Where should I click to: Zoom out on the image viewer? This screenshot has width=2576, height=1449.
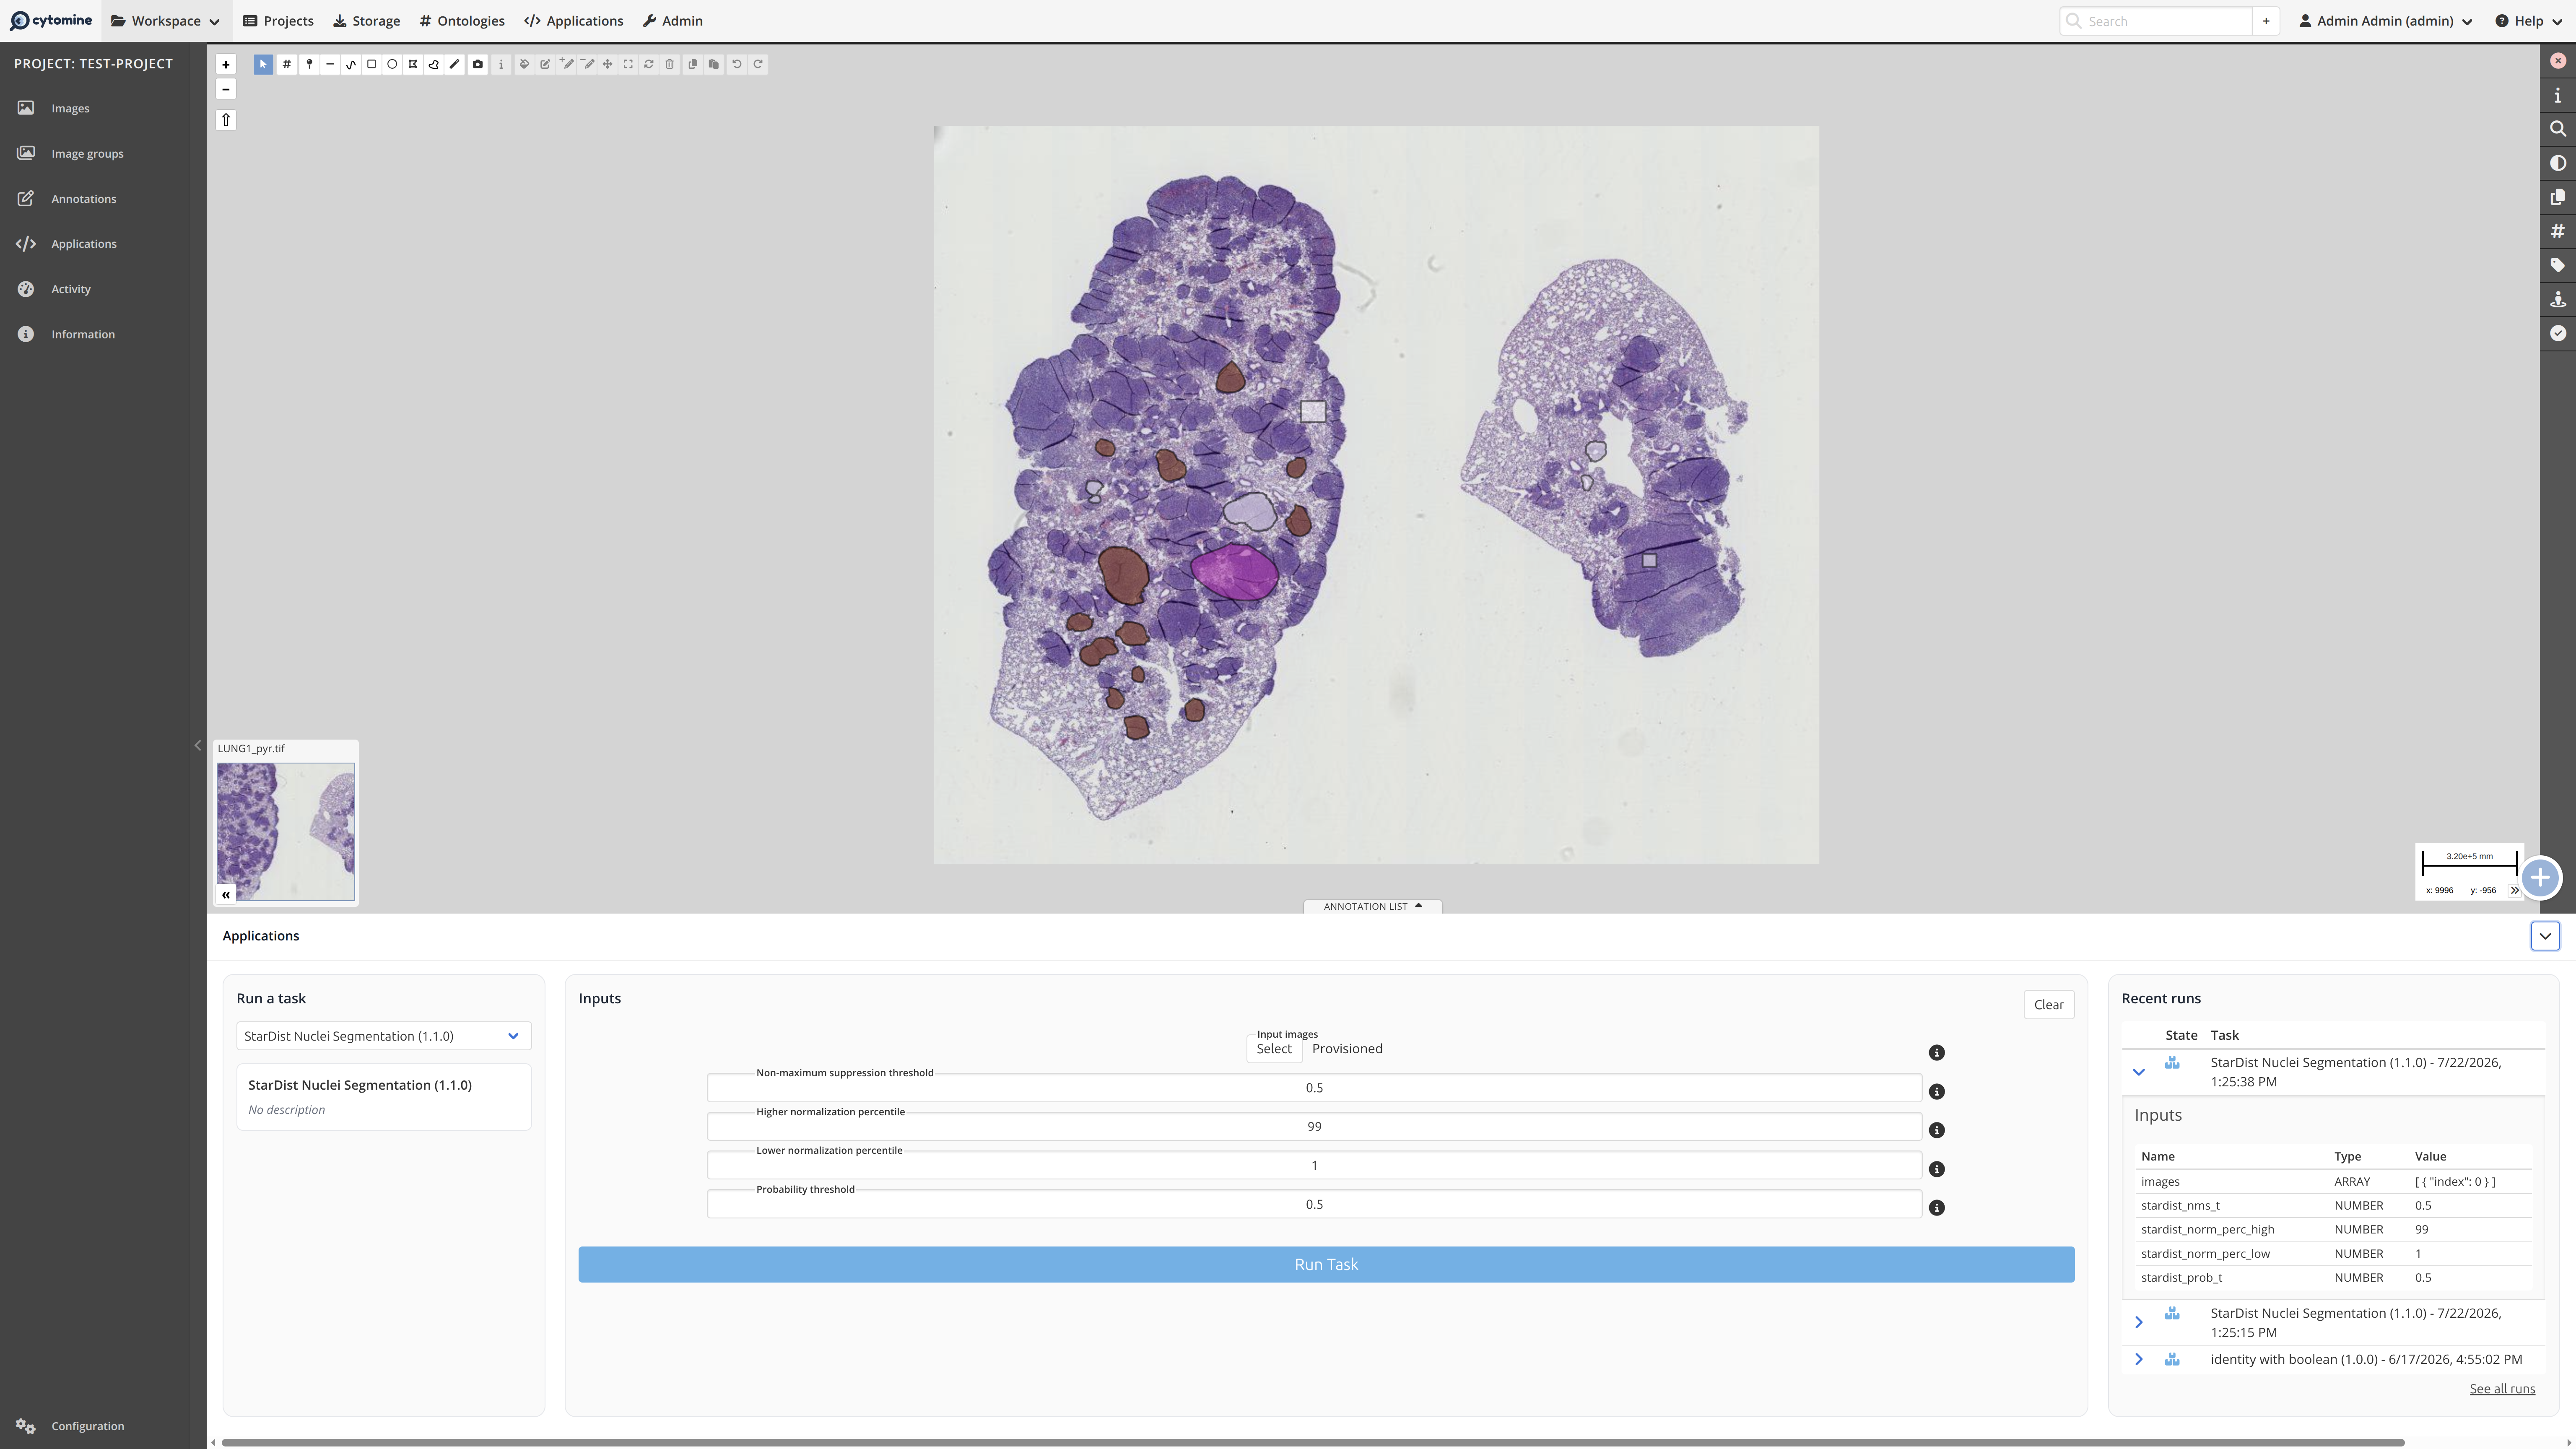click(x=226, y=89)
